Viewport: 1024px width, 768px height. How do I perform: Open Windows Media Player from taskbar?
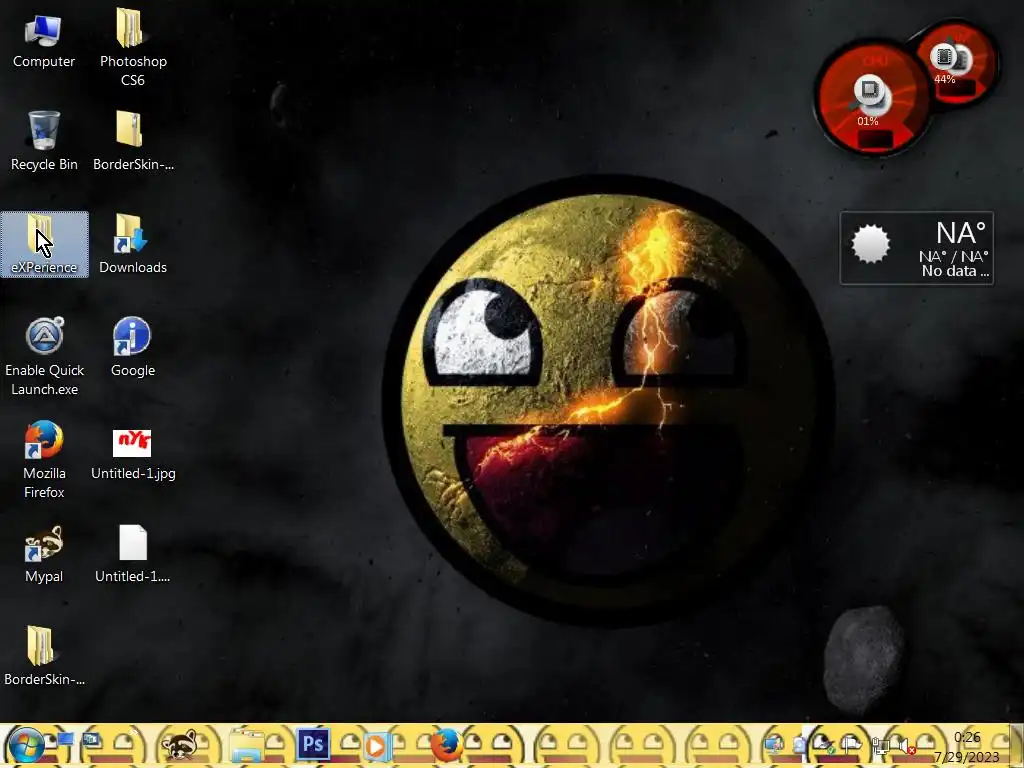pyautogui.click(x=377, y=745)
